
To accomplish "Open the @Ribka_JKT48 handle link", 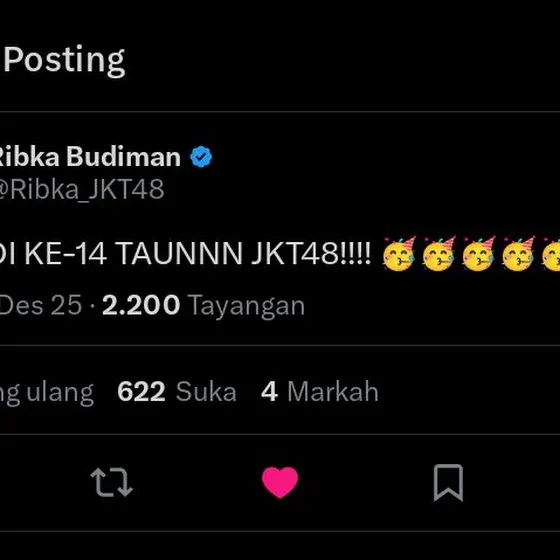I will (81, 189).
